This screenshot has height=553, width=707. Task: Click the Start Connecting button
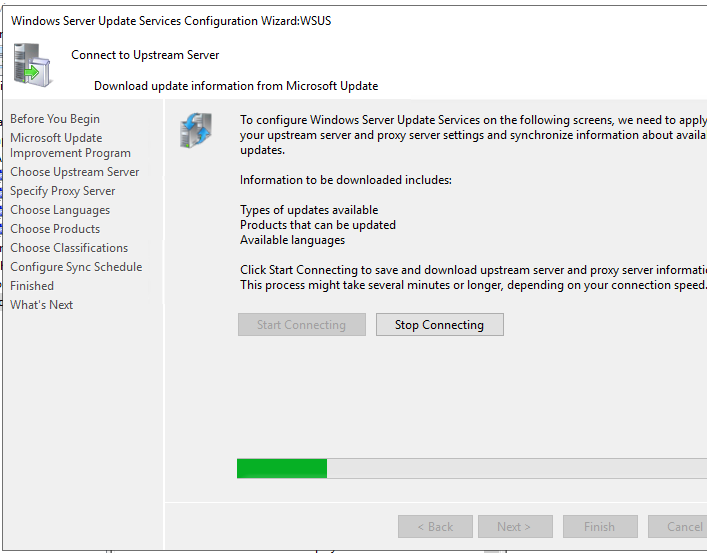coord(301,325)
